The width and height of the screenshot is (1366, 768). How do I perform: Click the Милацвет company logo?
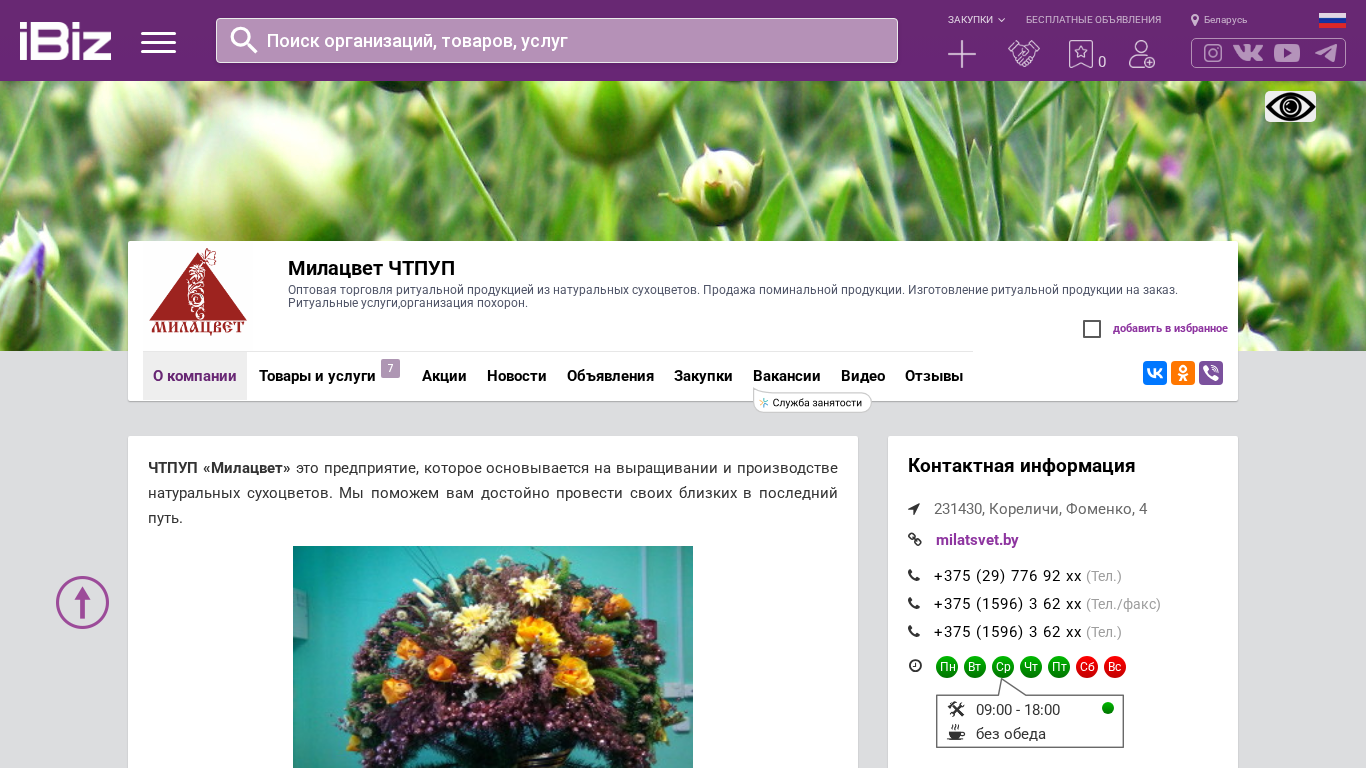[x=198, y=292]
